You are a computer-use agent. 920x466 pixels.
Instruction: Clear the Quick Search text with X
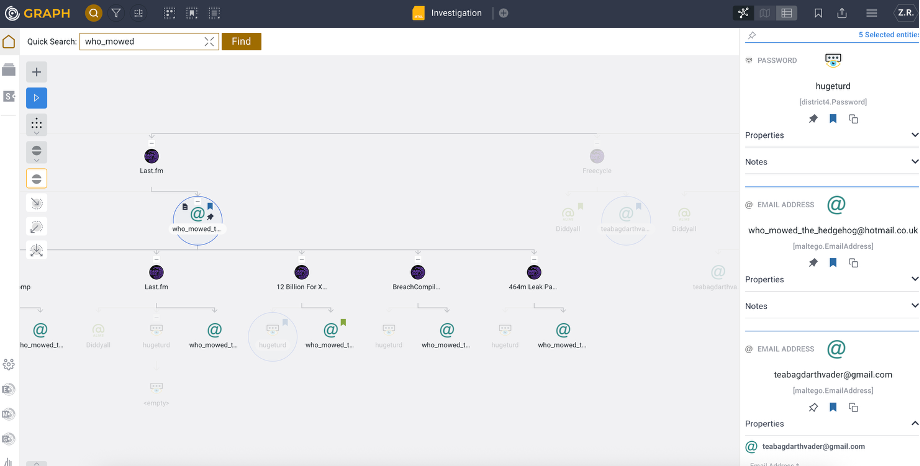click(209, 42)
